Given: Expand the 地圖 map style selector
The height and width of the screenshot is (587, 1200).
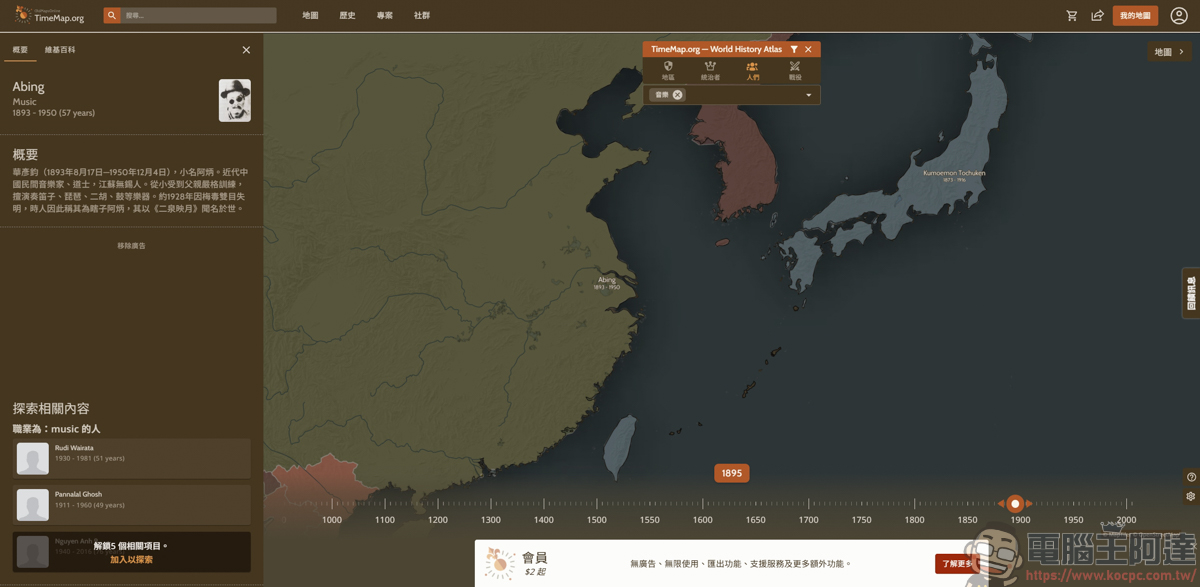Looking at the screenshot, I should tap(1169, 52).
